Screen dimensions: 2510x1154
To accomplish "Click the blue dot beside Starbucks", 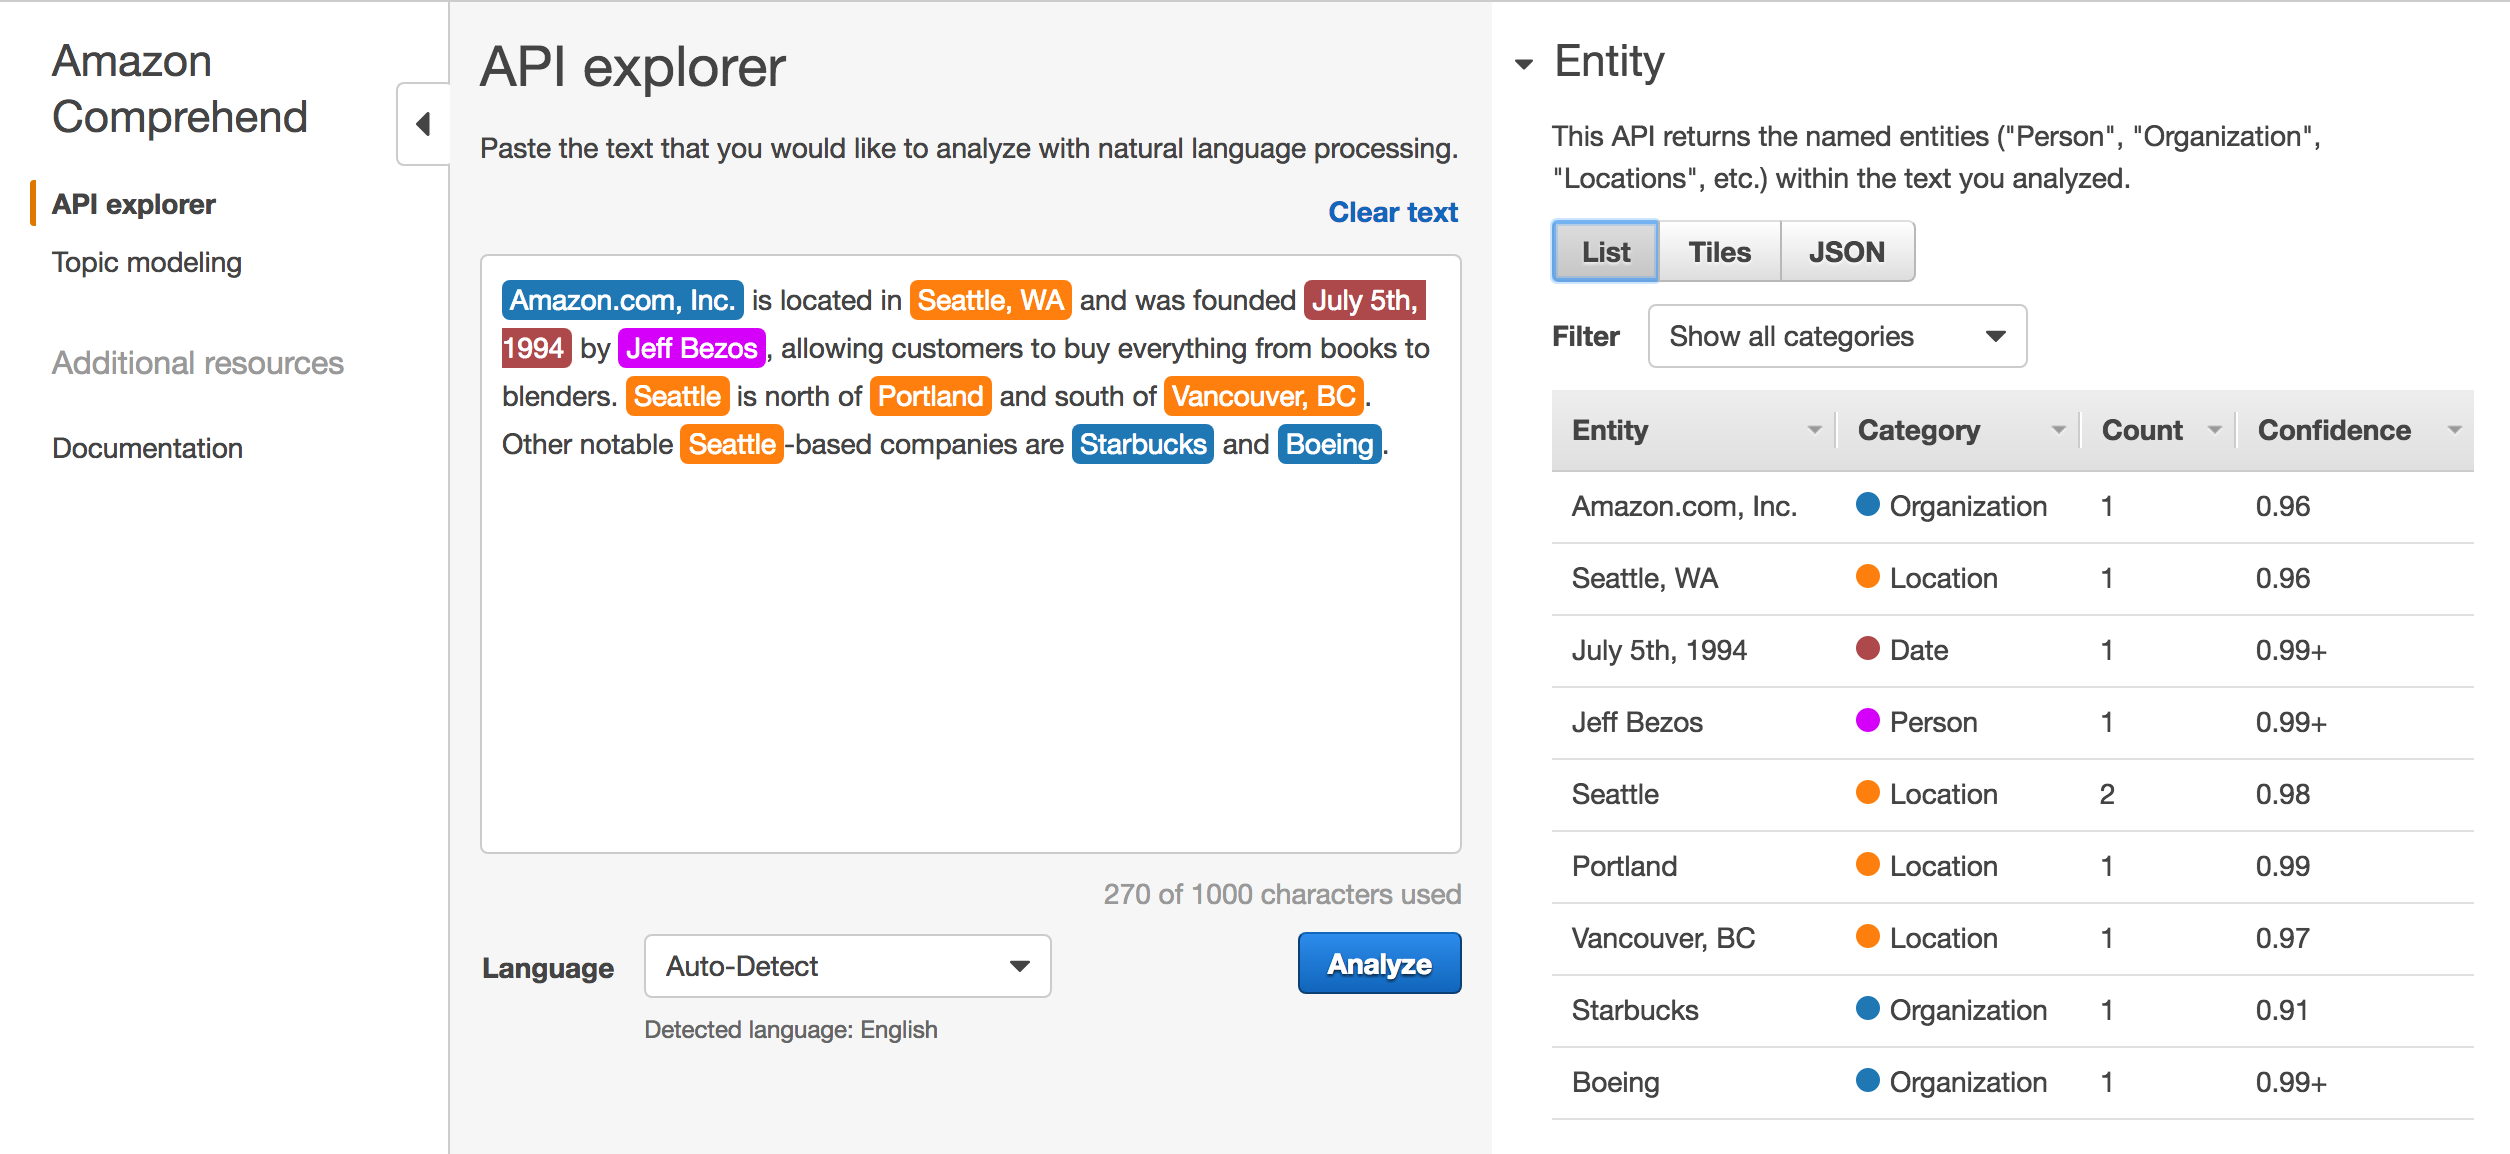I will pos(1869,1010).
